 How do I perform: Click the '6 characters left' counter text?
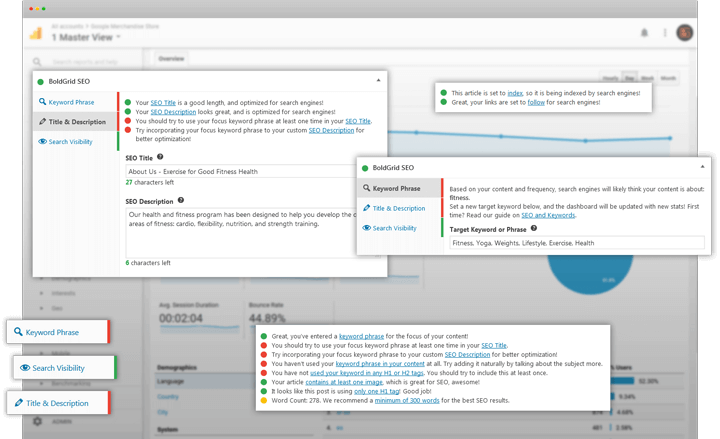[148, 263]
